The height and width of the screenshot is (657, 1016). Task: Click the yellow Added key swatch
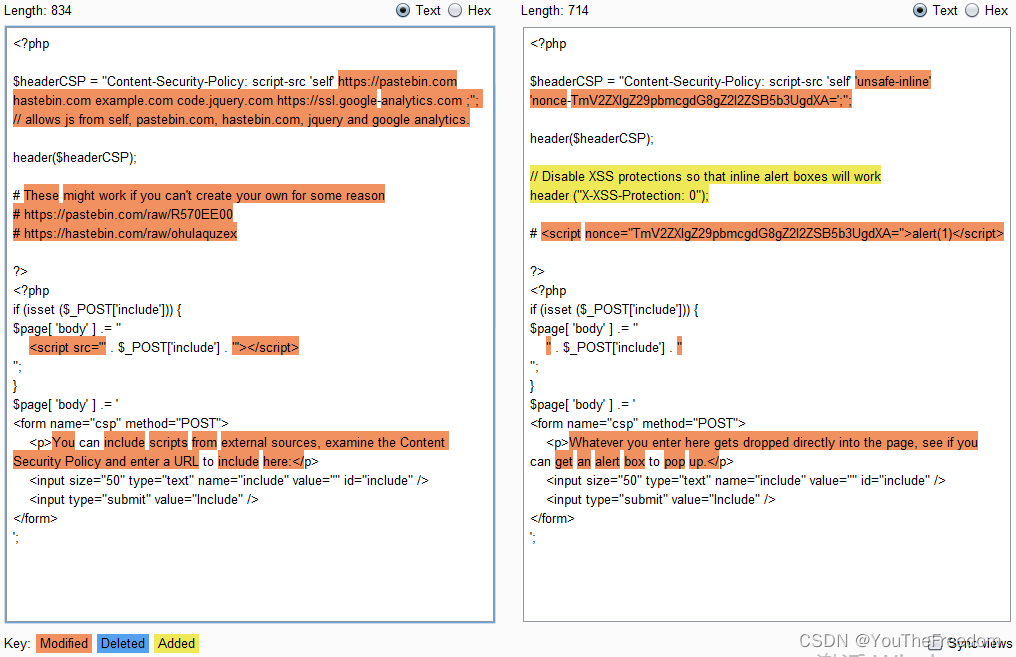pyautogui.click(x=176, y=643)
